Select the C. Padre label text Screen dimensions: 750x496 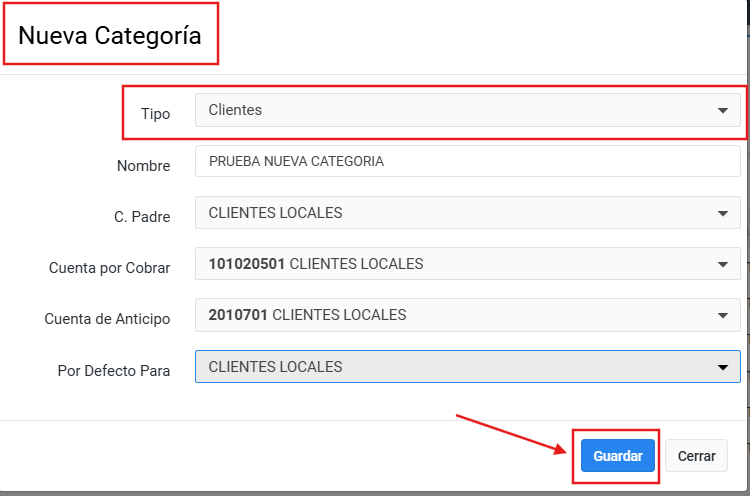click(x=142, y=217)
